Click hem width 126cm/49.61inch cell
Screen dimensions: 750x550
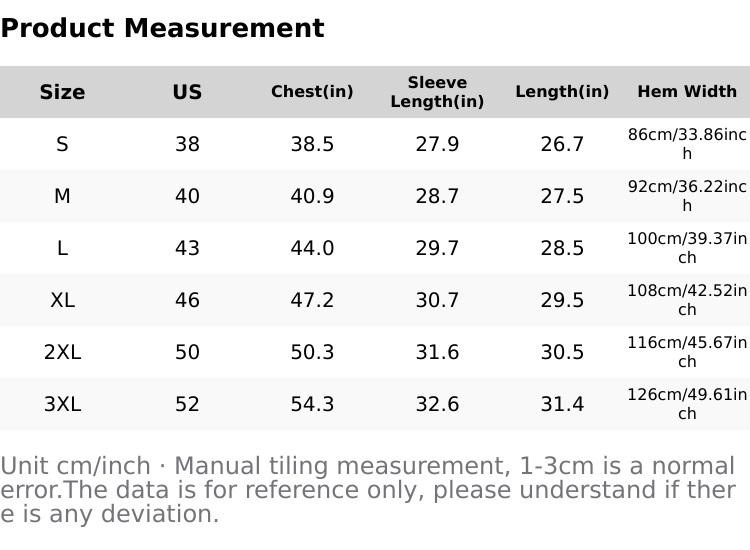click(687, 404)
